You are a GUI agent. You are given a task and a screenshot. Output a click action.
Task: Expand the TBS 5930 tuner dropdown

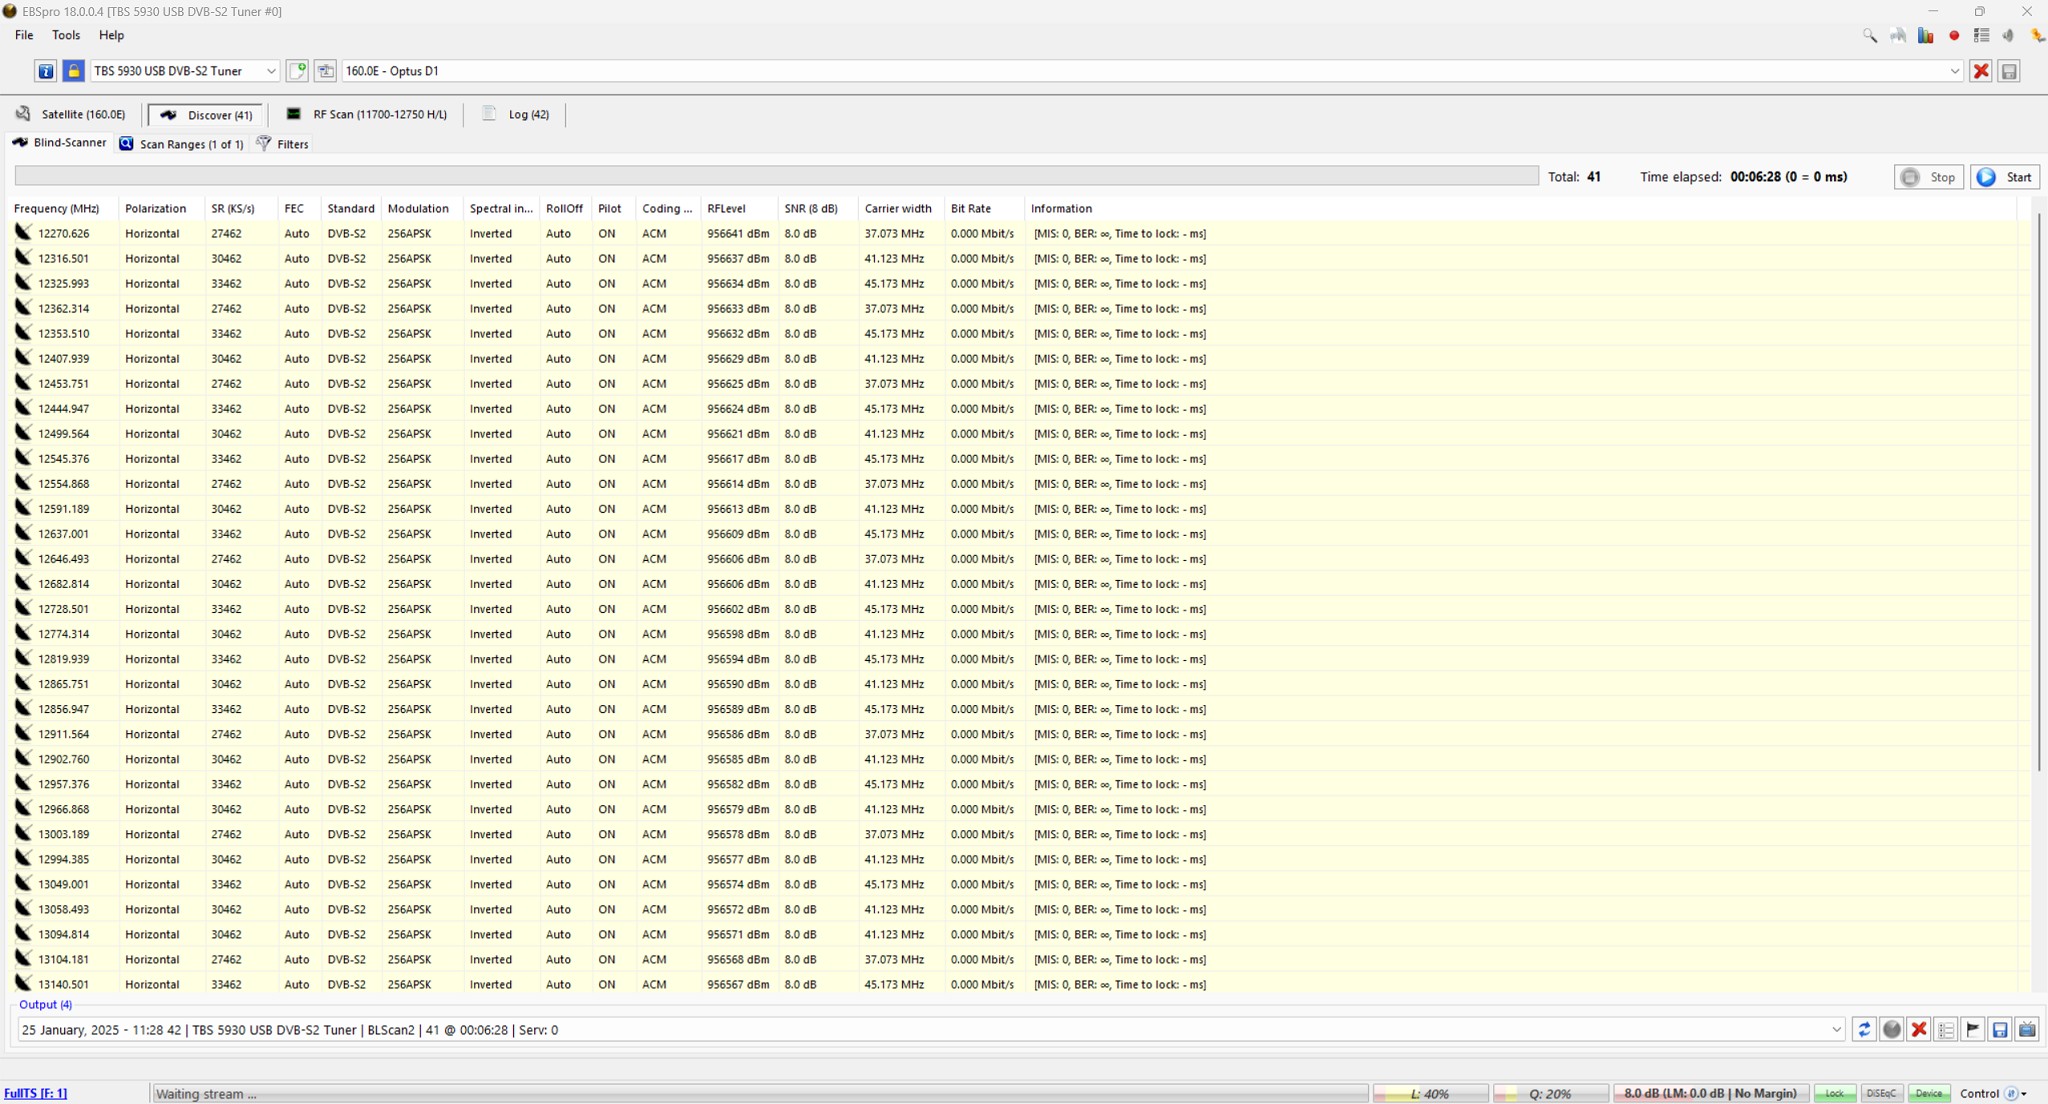pos(270,71)
